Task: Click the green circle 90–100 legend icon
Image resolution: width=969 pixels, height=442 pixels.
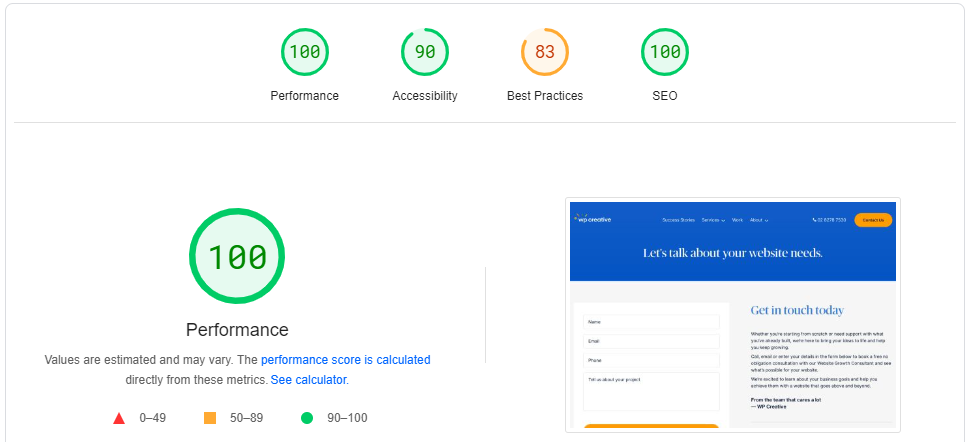Action: (x=307, y=419)
